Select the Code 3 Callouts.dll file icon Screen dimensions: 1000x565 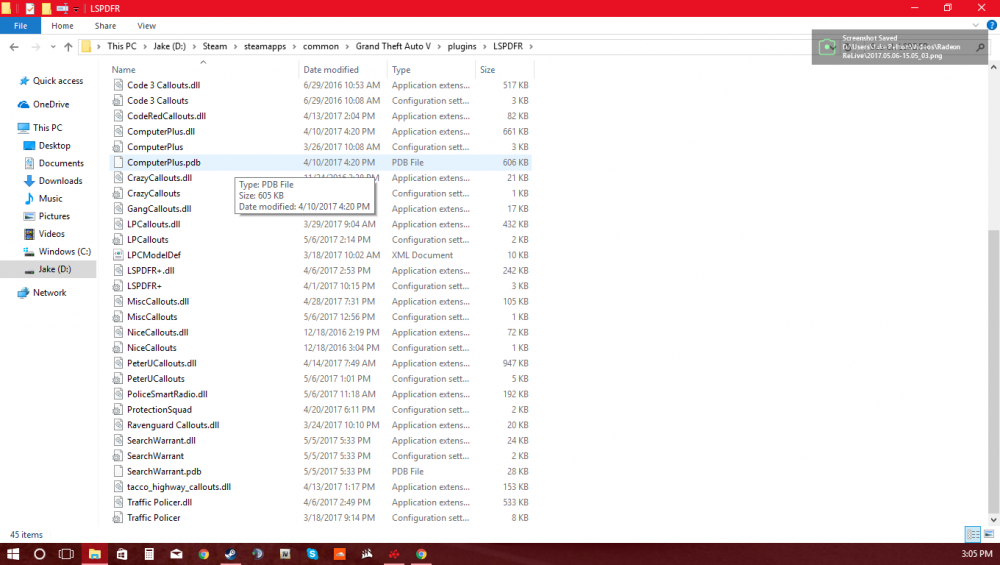point(118,85)
